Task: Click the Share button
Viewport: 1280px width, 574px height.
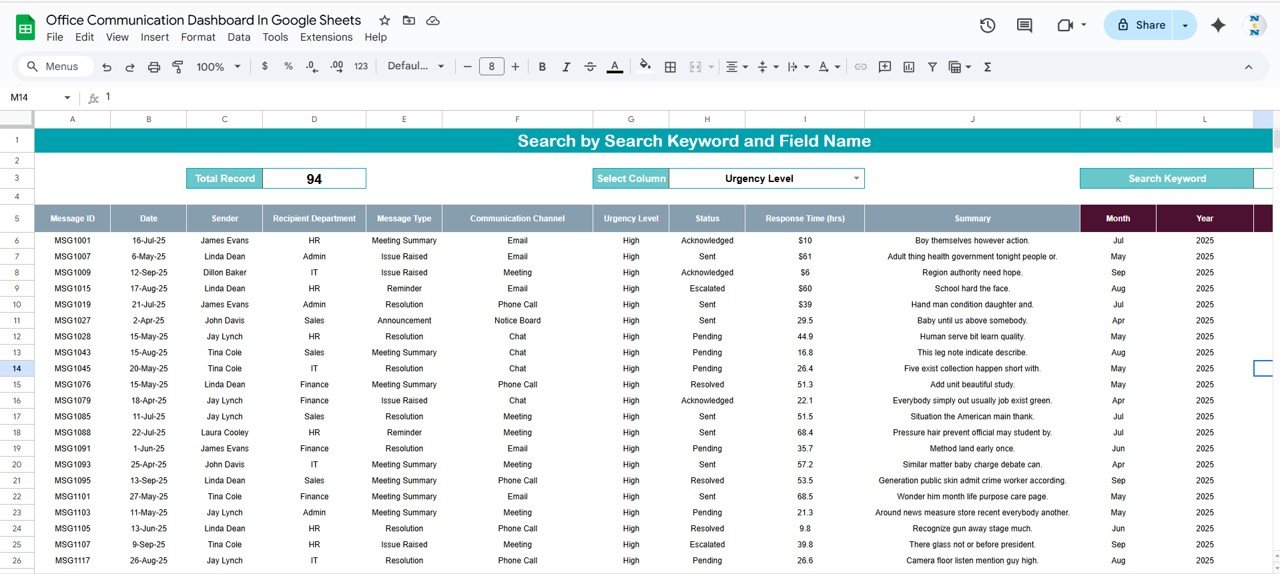Action: tap(1140, 25)
